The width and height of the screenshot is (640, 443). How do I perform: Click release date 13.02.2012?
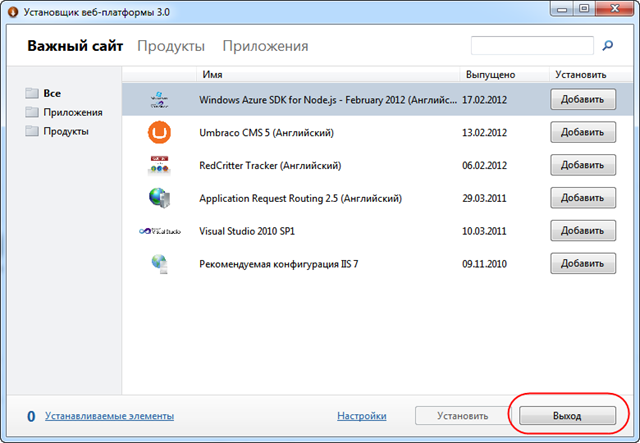click(x=484, y=133)
